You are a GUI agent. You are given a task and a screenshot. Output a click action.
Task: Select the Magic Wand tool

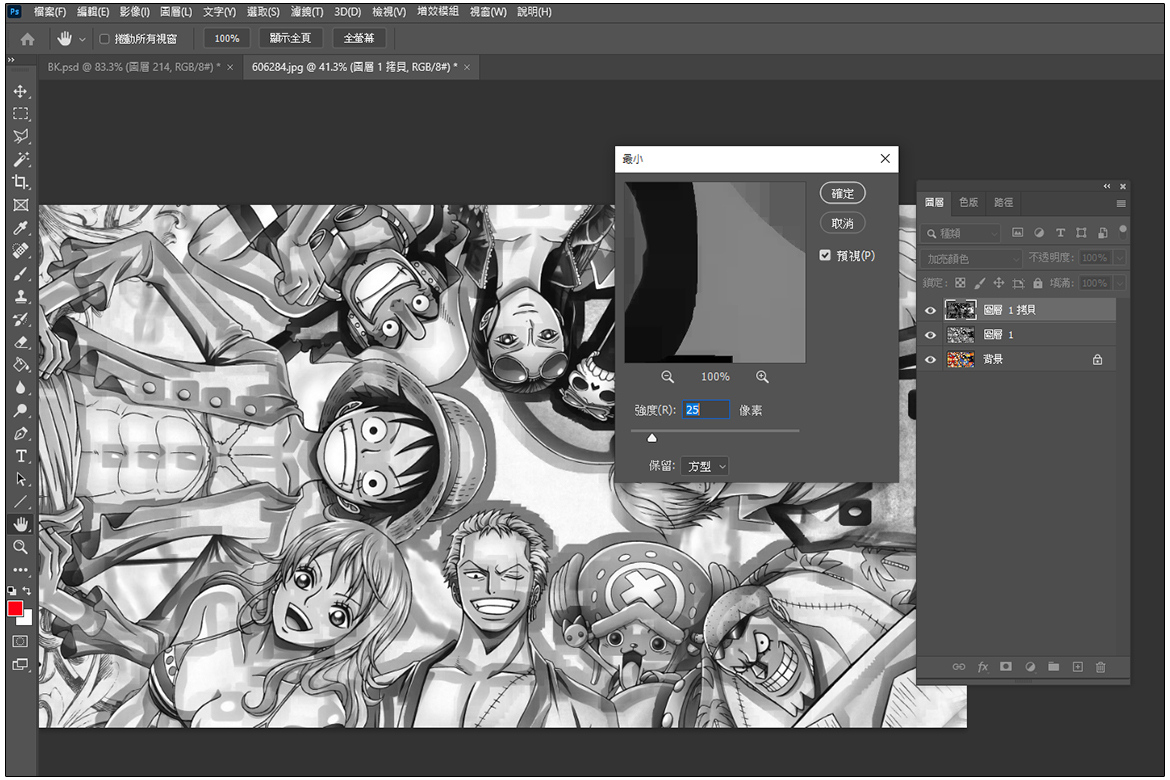pyautogui.click(x=20, y=159)
